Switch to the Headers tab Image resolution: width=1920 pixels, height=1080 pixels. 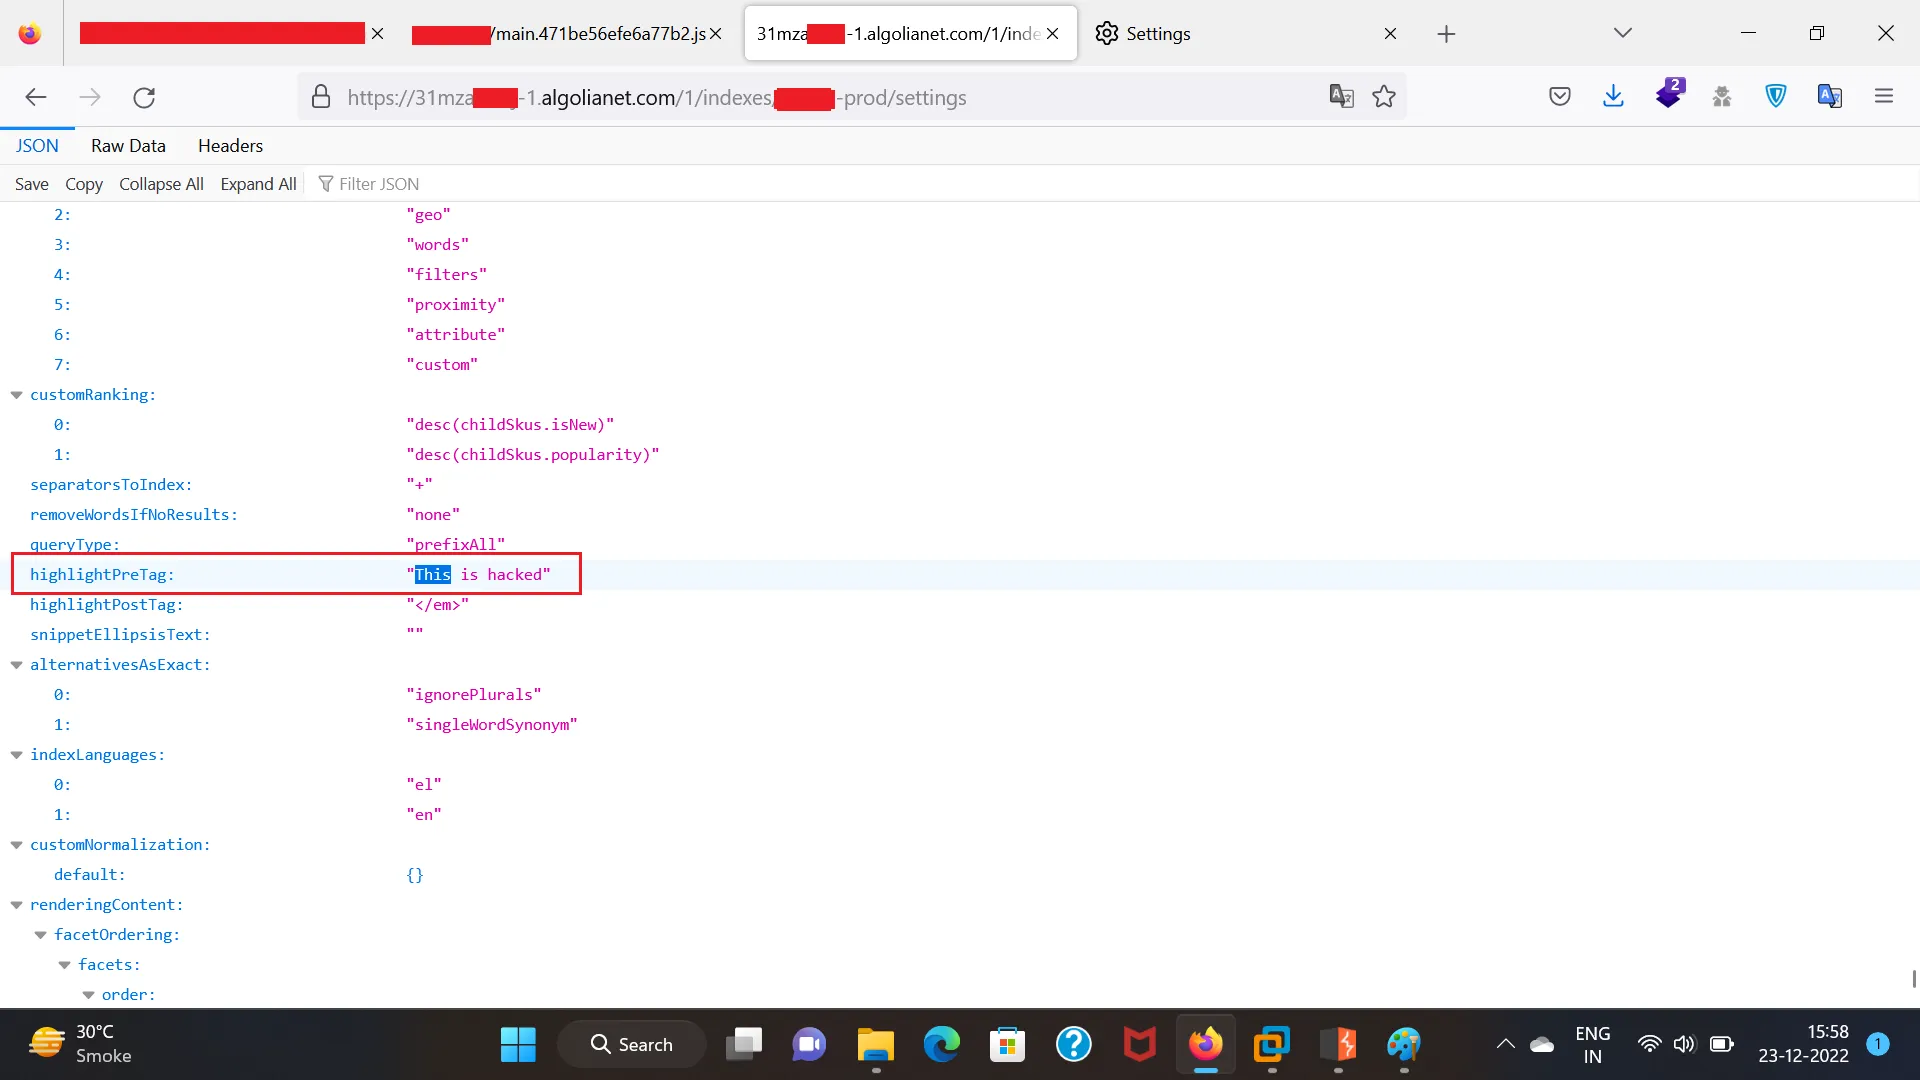(230, 146)
